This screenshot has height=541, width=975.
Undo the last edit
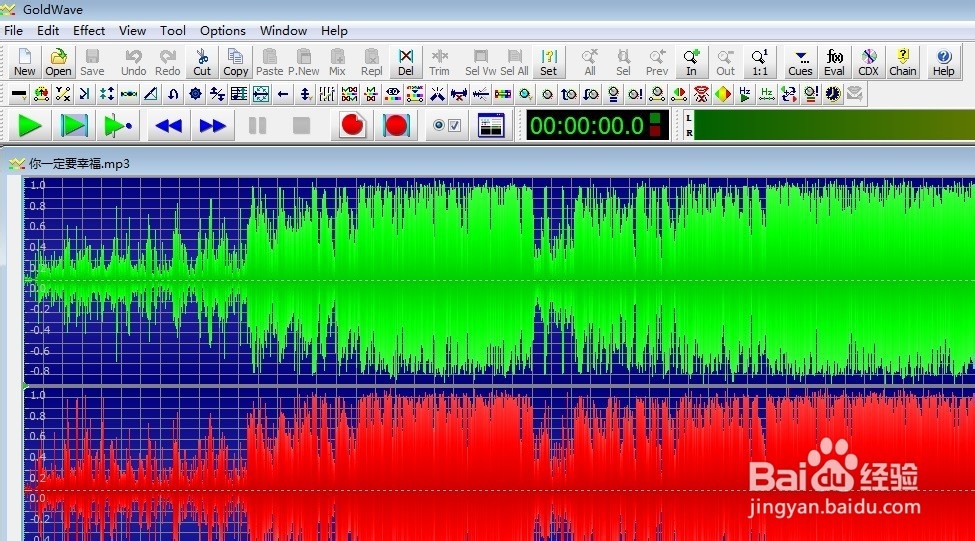[133, 62]
